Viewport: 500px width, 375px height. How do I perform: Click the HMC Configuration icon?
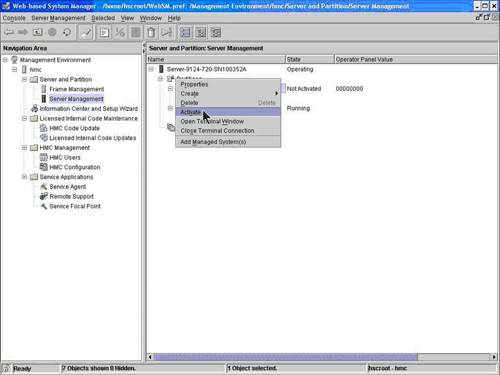pos(43,167)
